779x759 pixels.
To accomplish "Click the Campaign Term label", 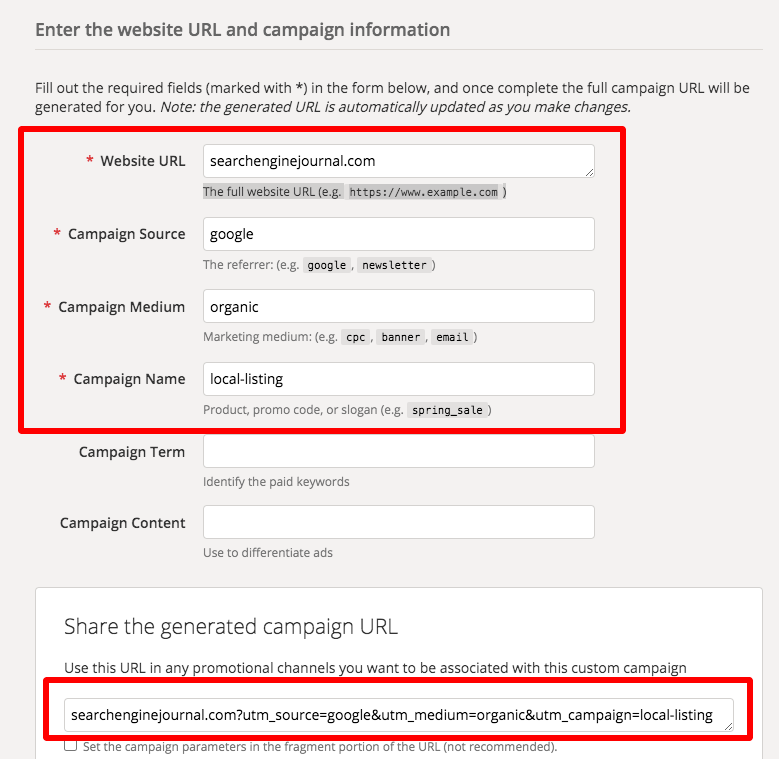I will (x=132, y=452).
